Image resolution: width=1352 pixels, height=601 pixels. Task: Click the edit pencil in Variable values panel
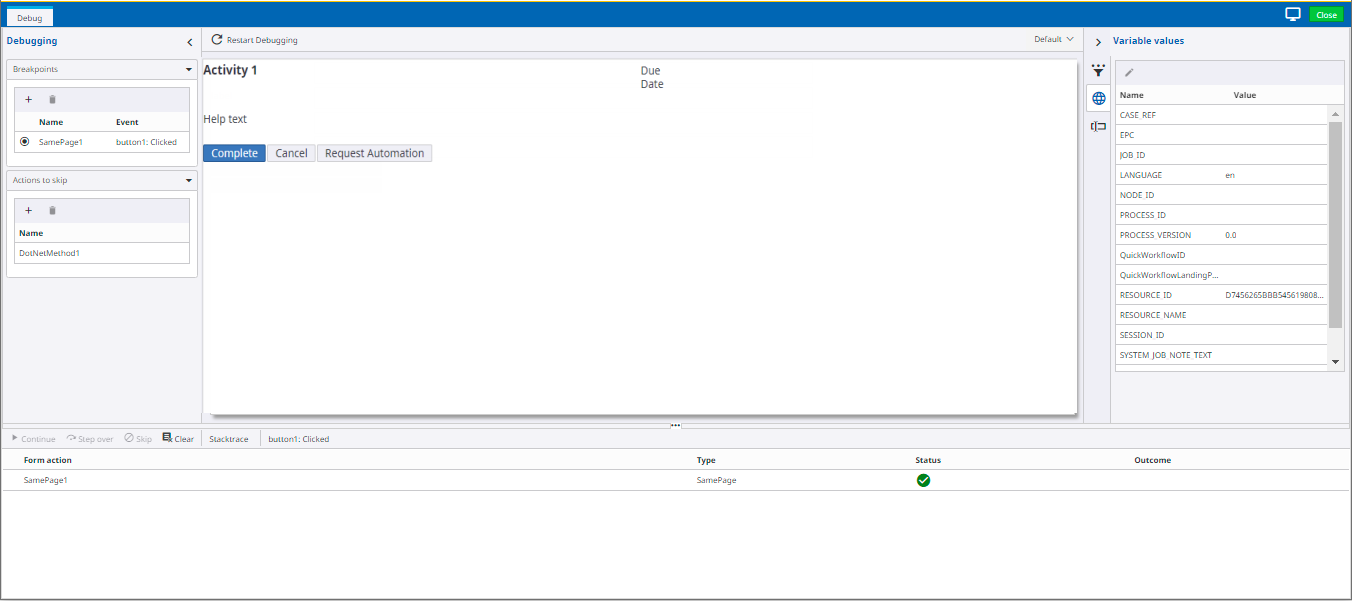(x=1130, y=71)
